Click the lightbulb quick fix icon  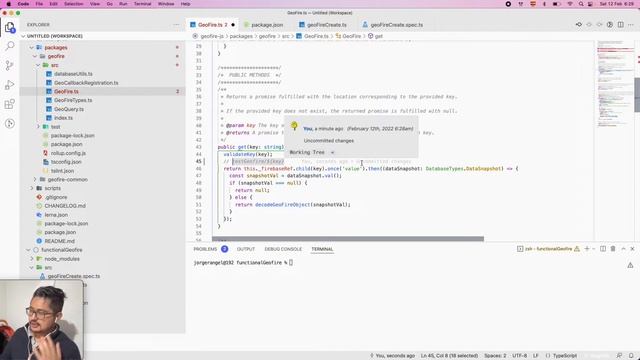point(294,126)
